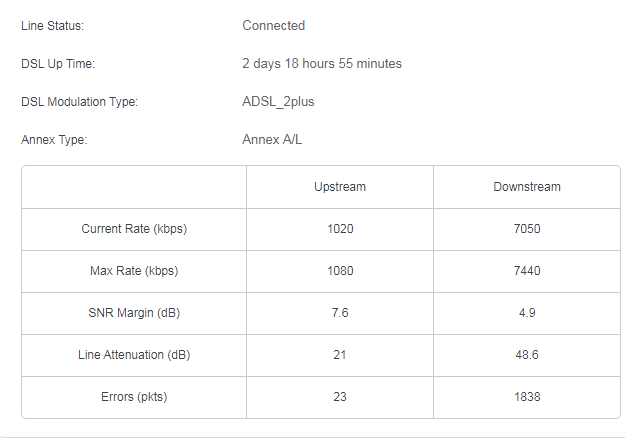Click the upstream current rate 1020

(340, 229)
